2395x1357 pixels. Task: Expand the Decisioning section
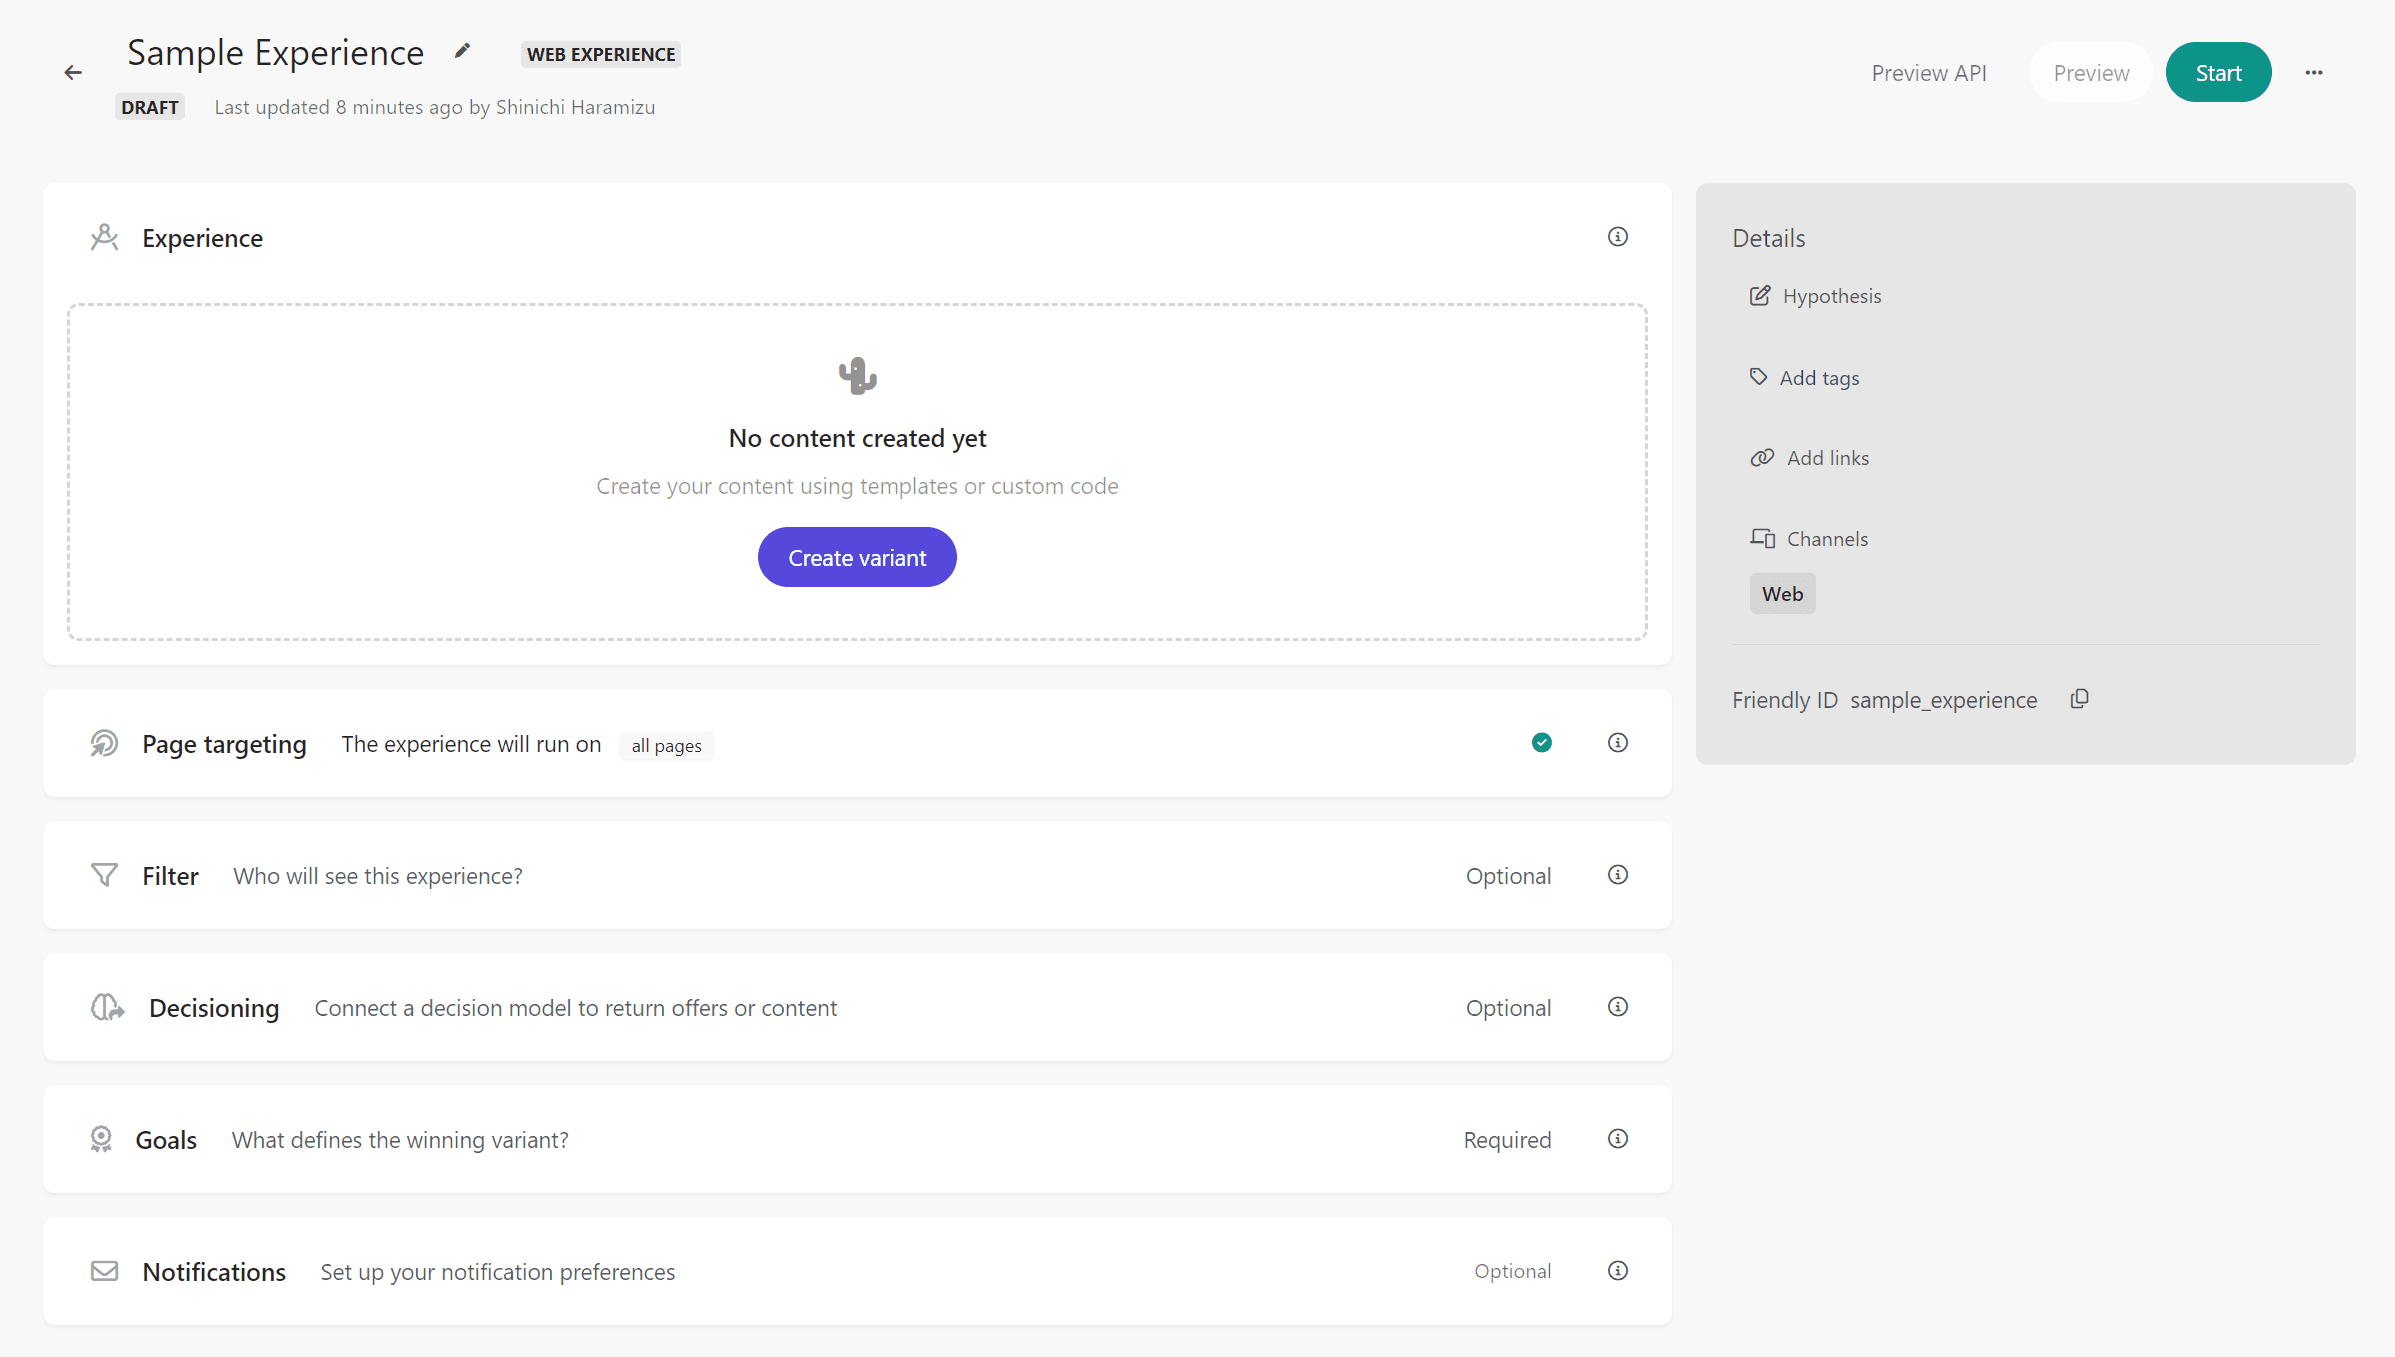857,1007
